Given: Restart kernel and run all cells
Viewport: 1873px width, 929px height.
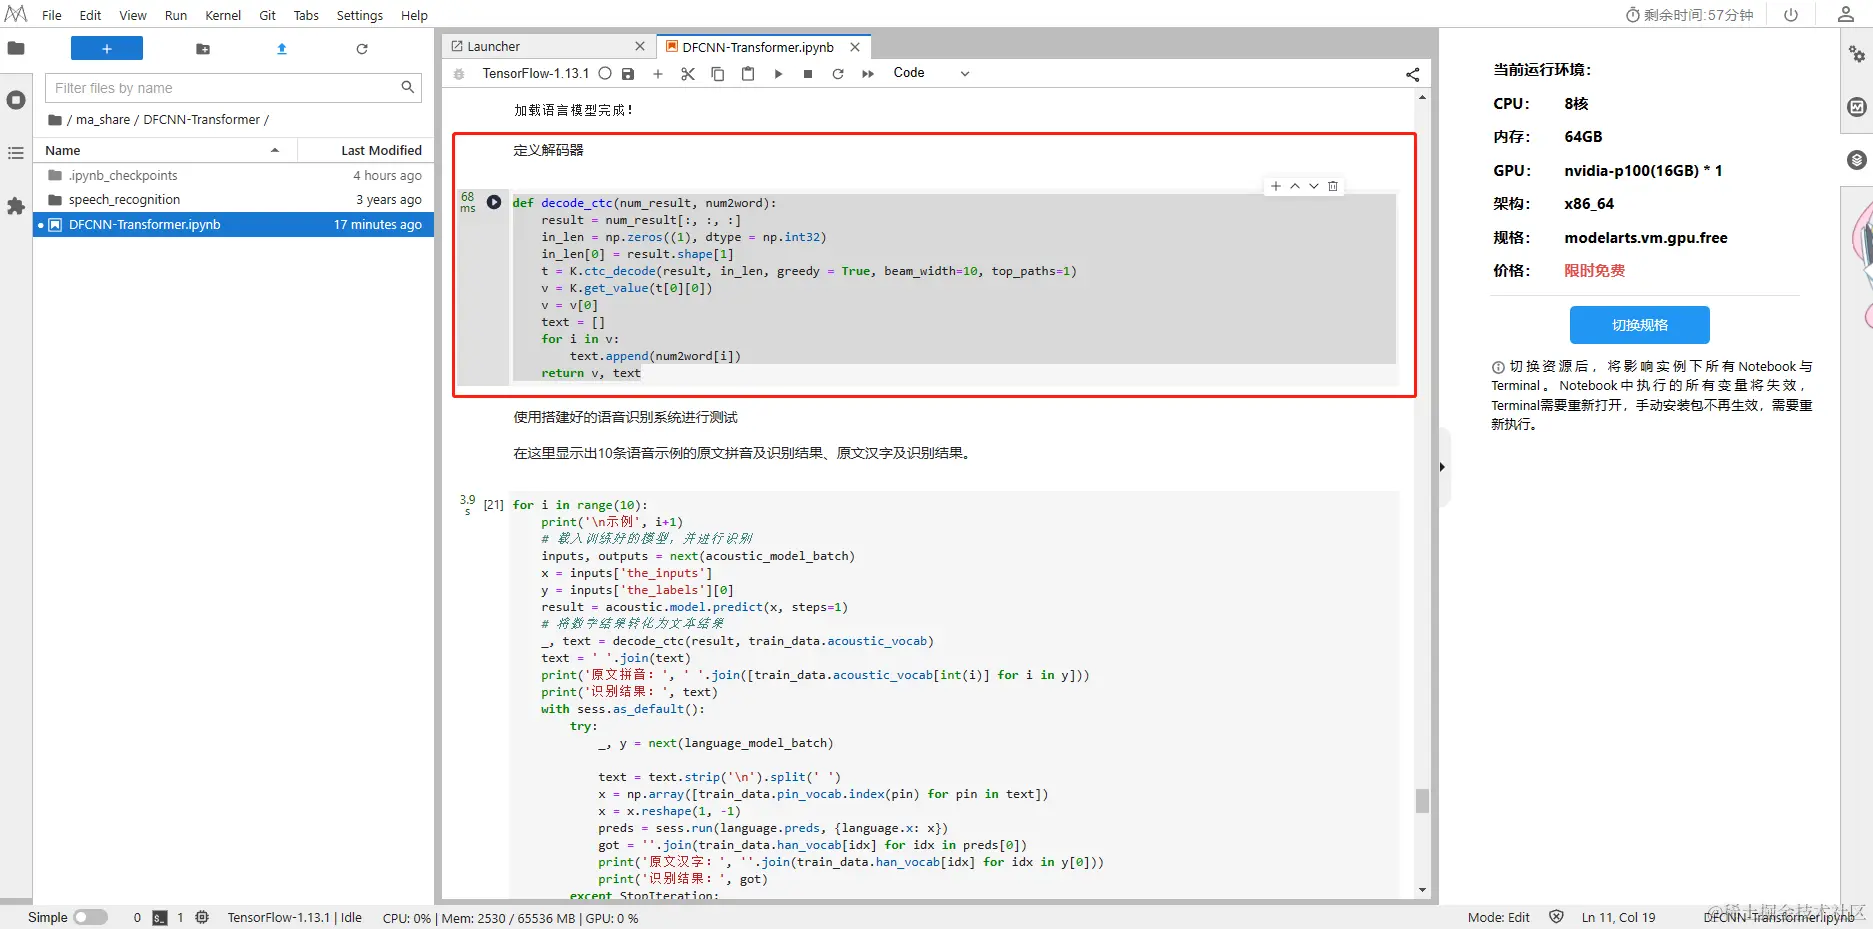Looking at the screenshot, I should [868, 74].
